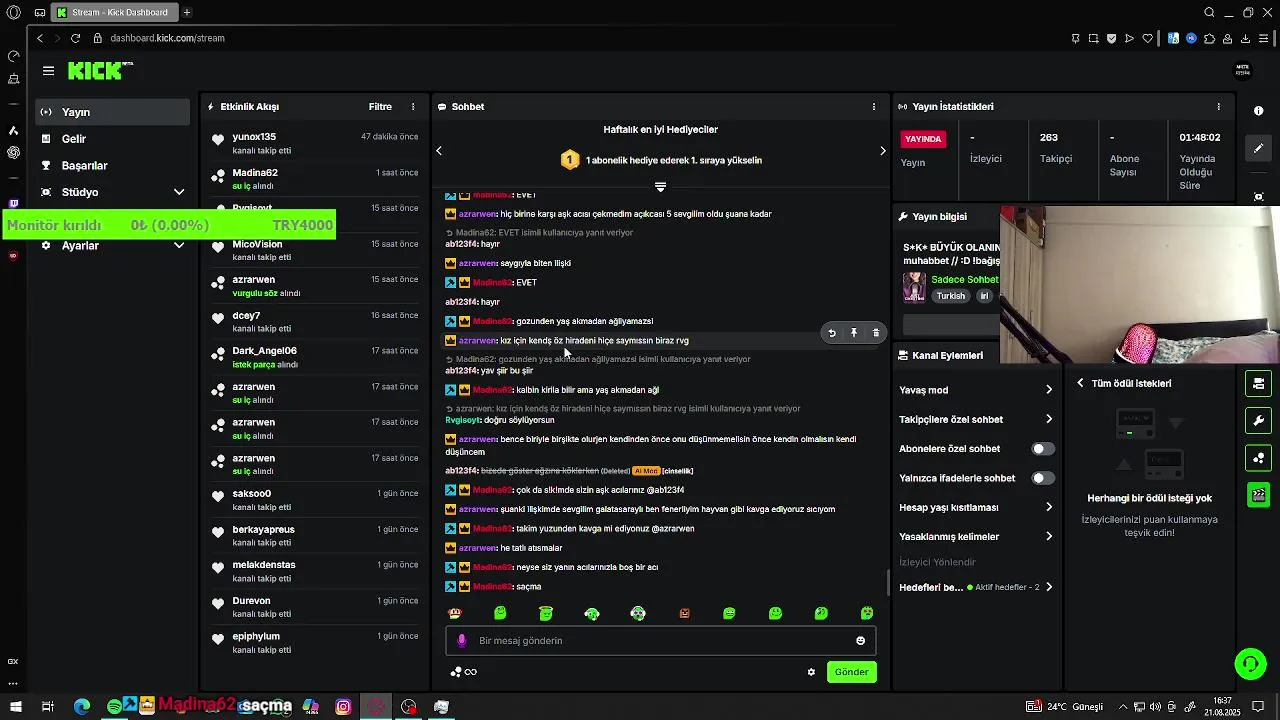The width and height of the screenshot is (1280, 720).
Task: Click the purple microphone icon in chat box
Action: pos(461,641)
